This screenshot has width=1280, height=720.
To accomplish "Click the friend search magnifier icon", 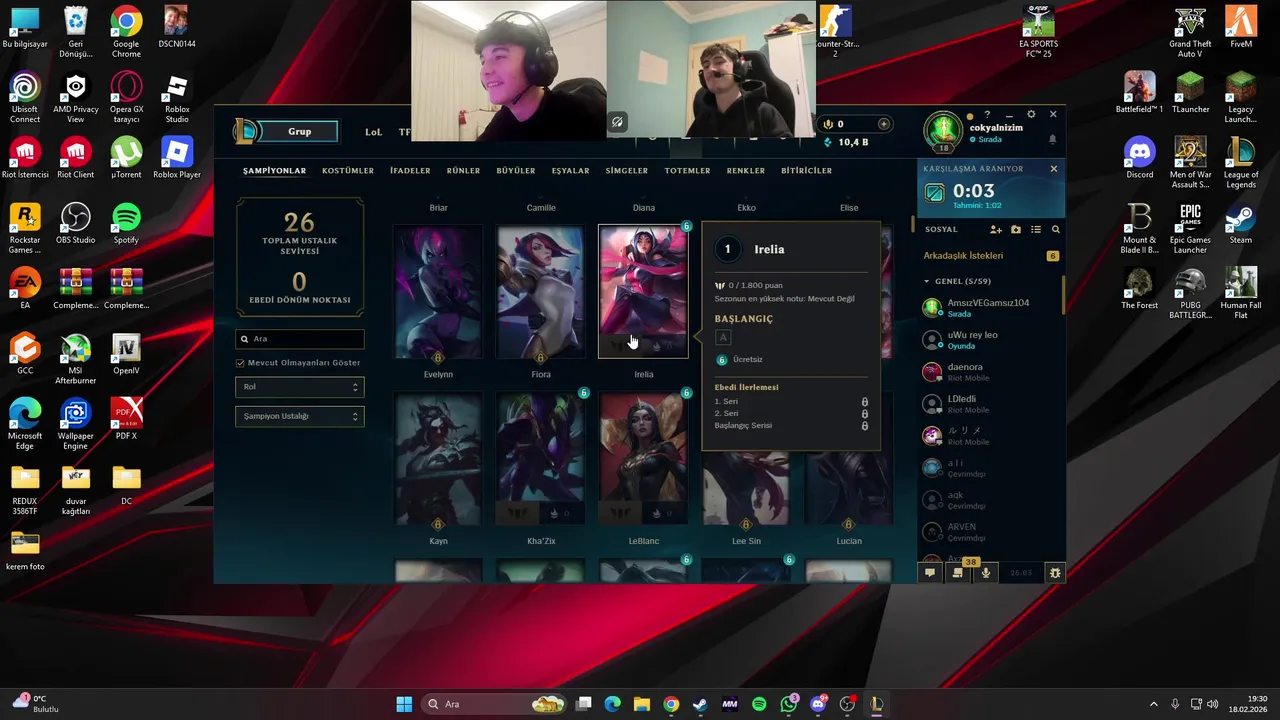I will (x=1055, y=230).
